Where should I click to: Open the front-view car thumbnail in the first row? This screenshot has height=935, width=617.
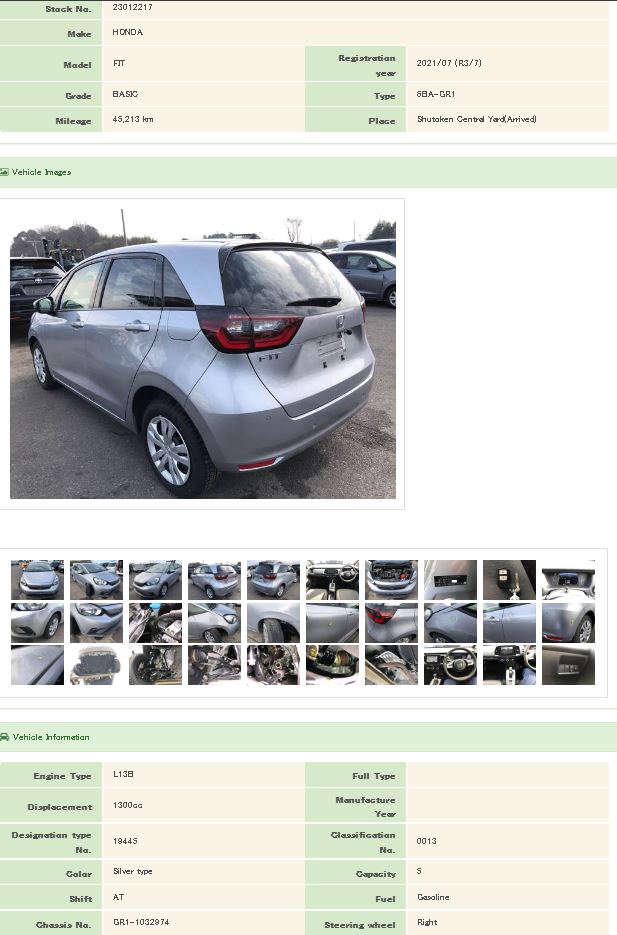click(37, 580)
